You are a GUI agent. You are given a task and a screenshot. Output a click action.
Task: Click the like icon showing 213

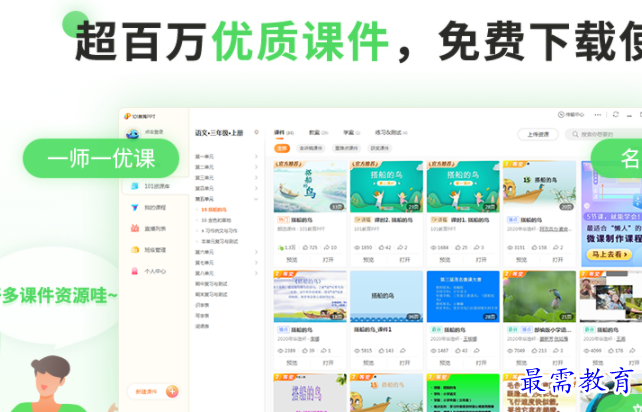(535, 351)
